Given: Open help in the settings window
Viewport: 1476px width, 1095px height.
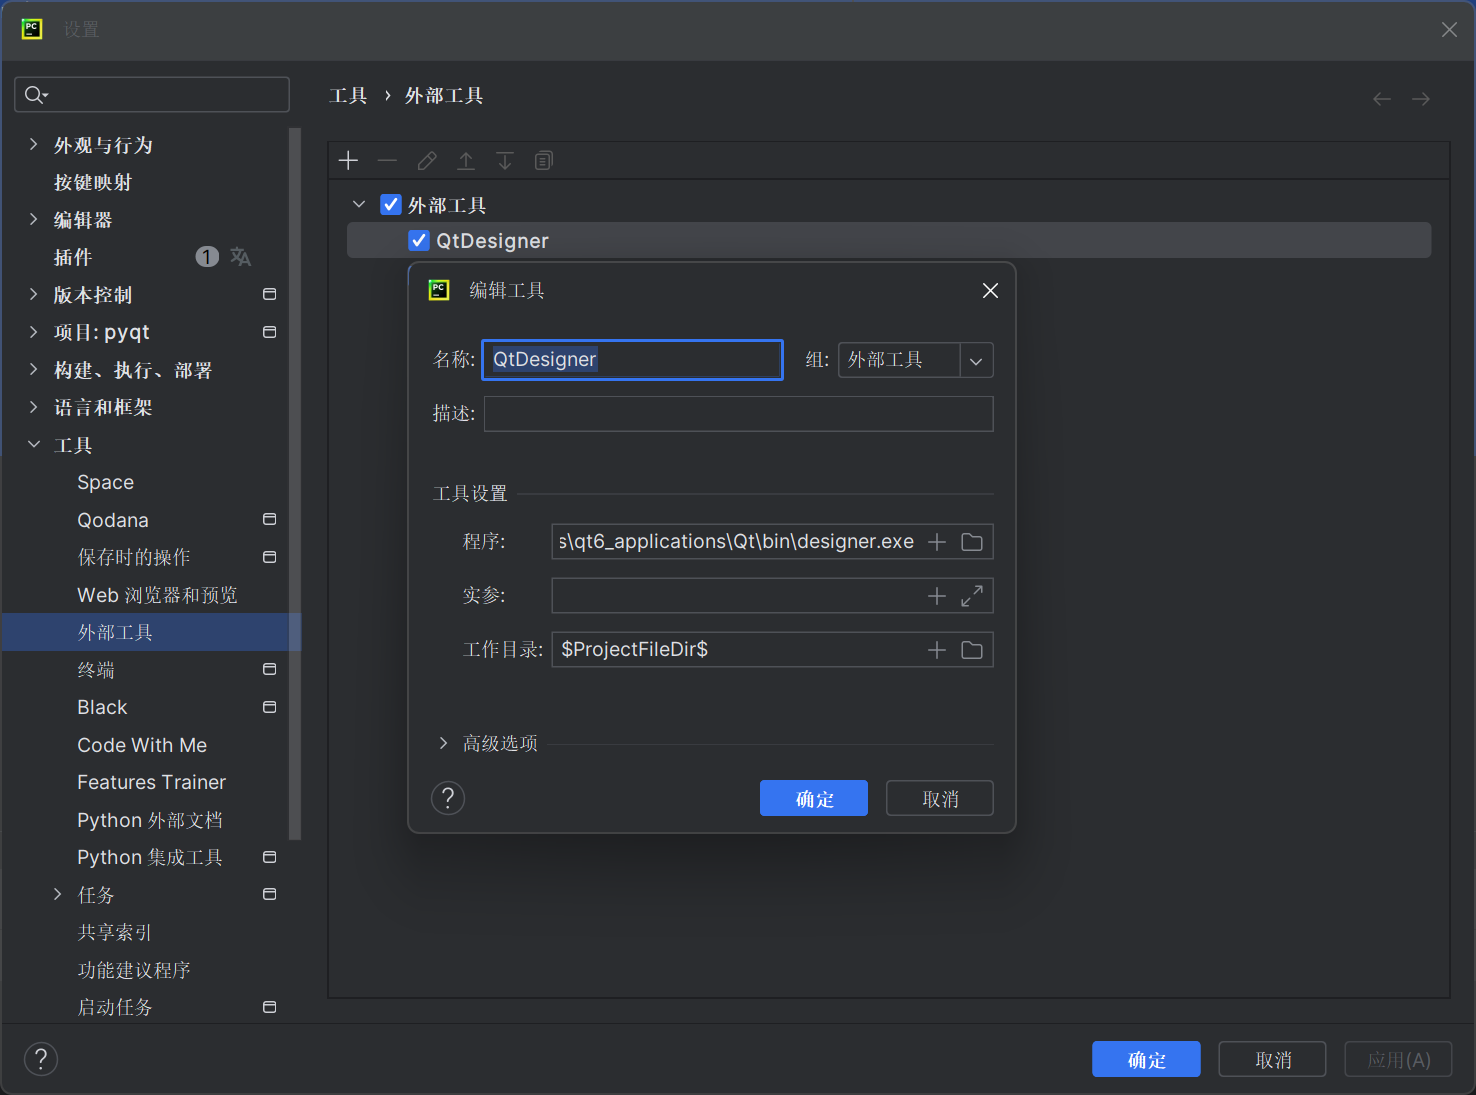Looking at the screenshot, I should click(41, 1059).
